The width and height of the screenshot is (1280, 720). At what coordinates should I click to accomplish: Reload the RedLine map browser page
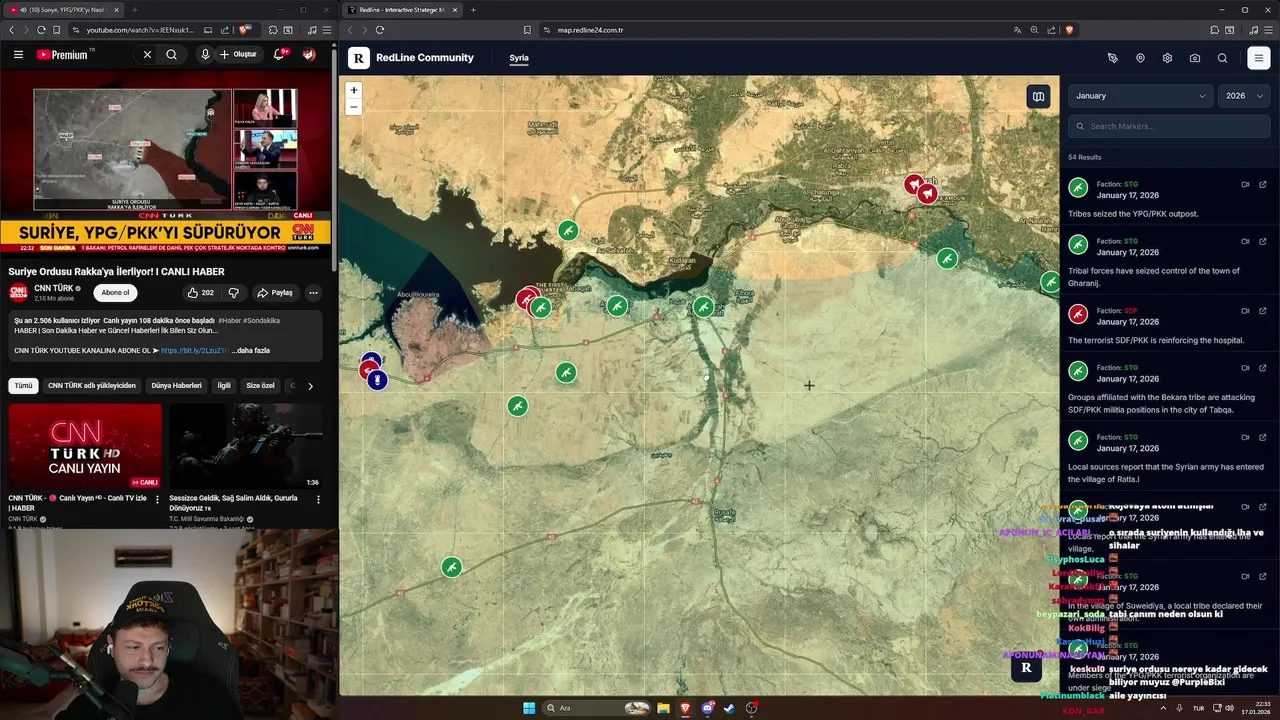380,30
